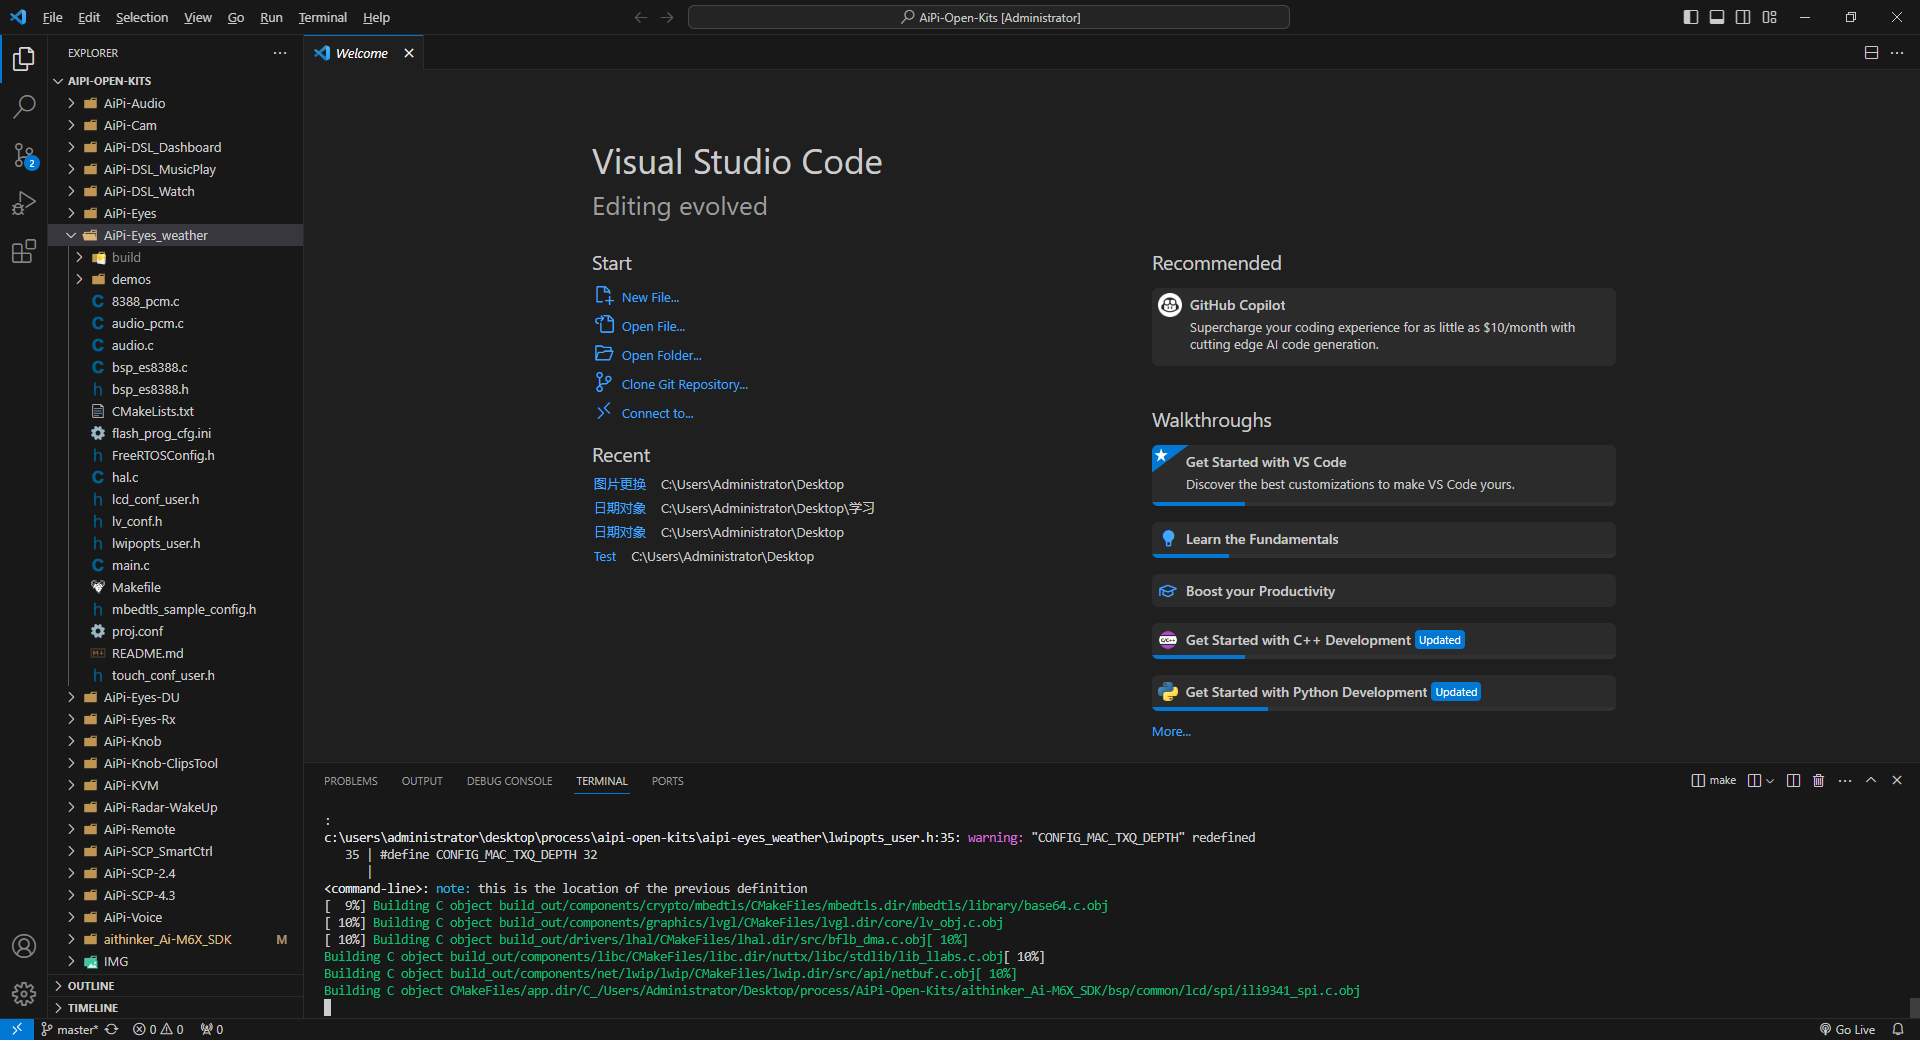Click errors and warnings count in status bar
The width and height of the screenshot is (1920, 1040).
[x=158, y=1029]
